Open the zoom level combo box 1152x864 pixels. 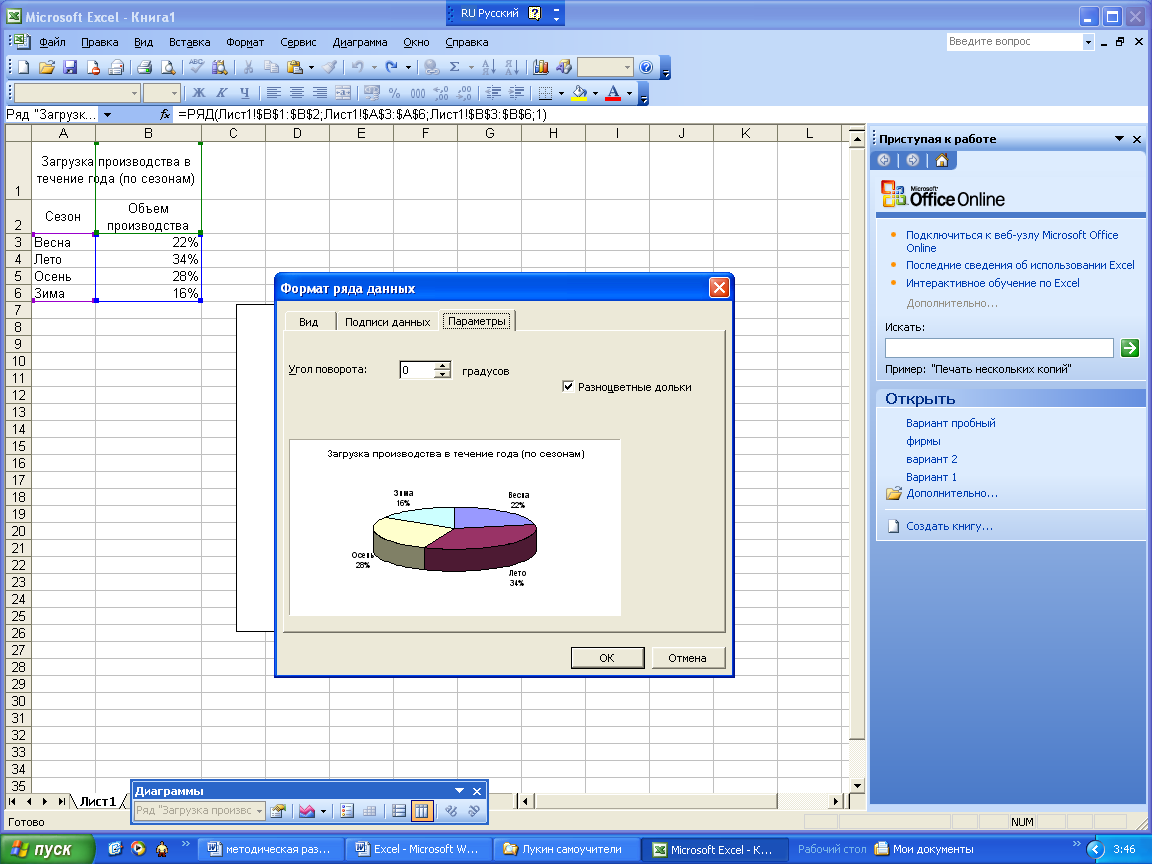tap(605, 68)
